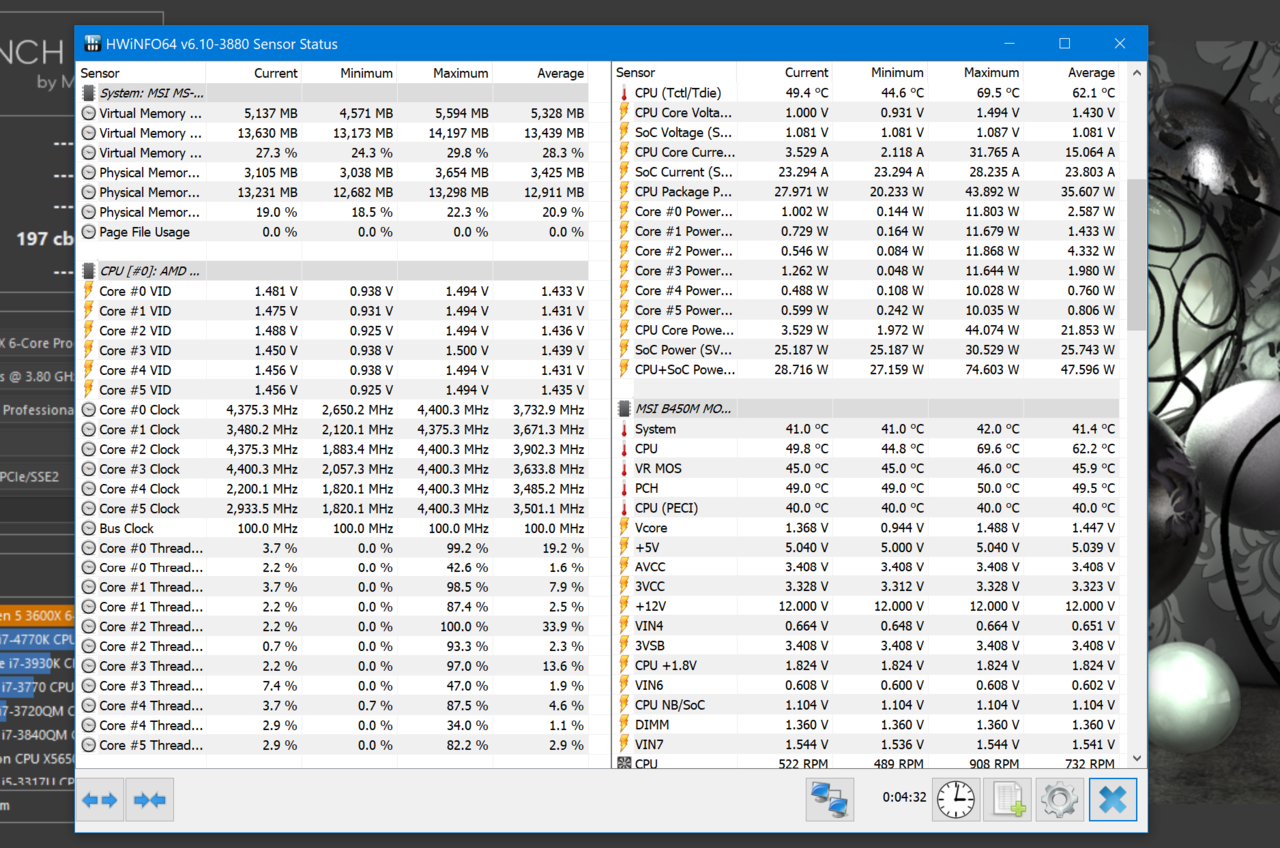Image resolution: width=1280 pixels, height=848 pixels.
Task: Click the clock icon beside Page File Usage
Action: [x=88, y=232]
